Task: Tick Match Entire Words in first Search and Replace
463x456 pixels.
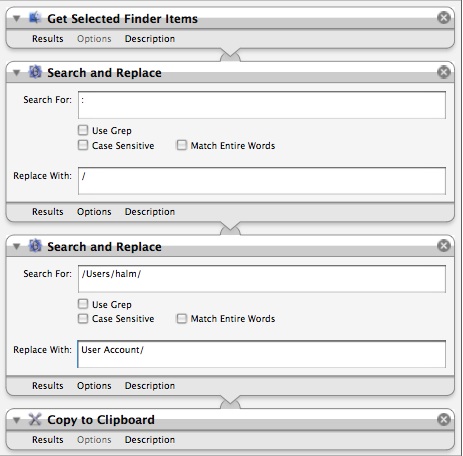Action: (182, 145)
